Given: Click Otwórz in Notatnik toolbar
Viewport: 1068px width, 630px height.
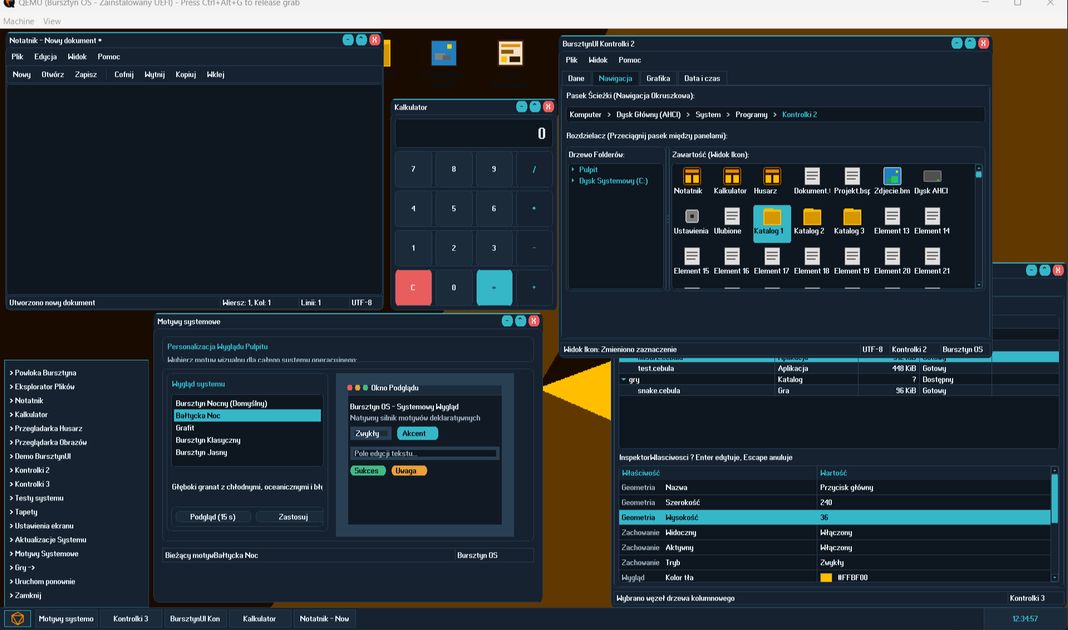Looking at the screenshot, I should point(52,74).
